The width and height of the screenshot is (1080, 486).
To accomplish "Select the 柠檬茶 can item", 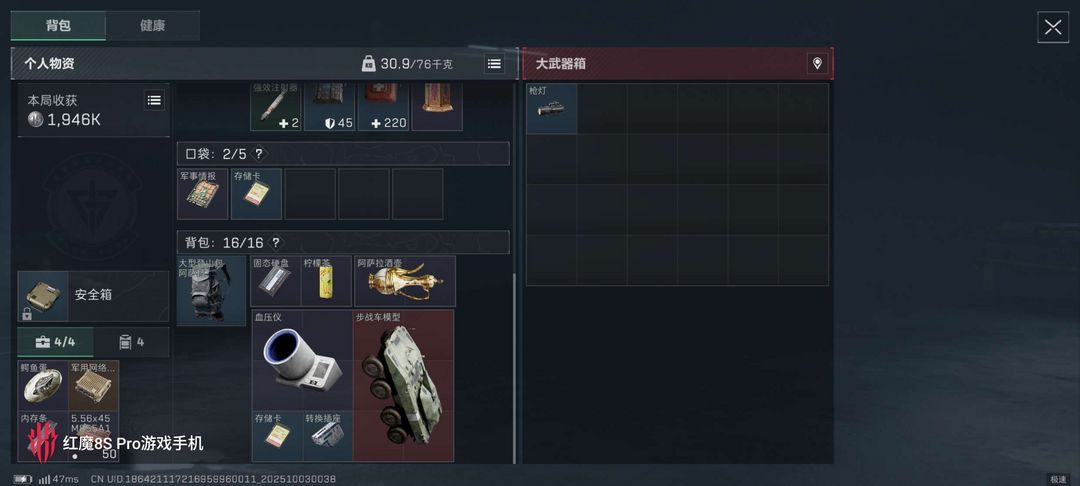I will coord(326,281).
